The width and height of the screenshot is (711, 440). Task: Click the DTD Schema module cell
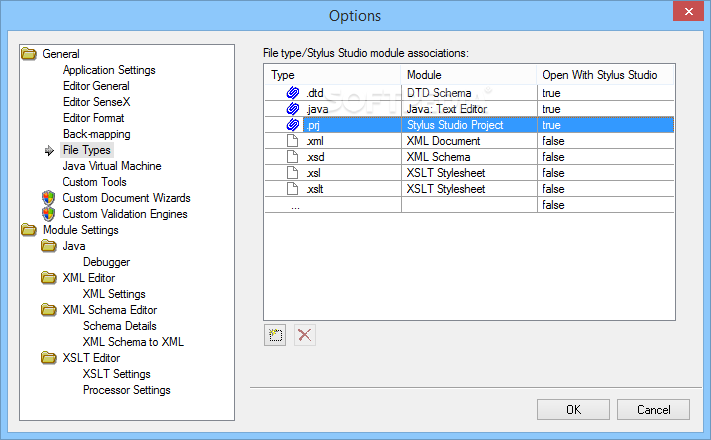(469, 93)
